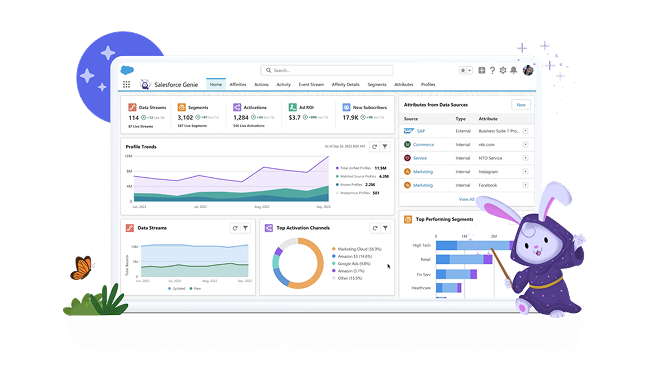Click the Known Profiles legend dot

click(x=337, y=185)
